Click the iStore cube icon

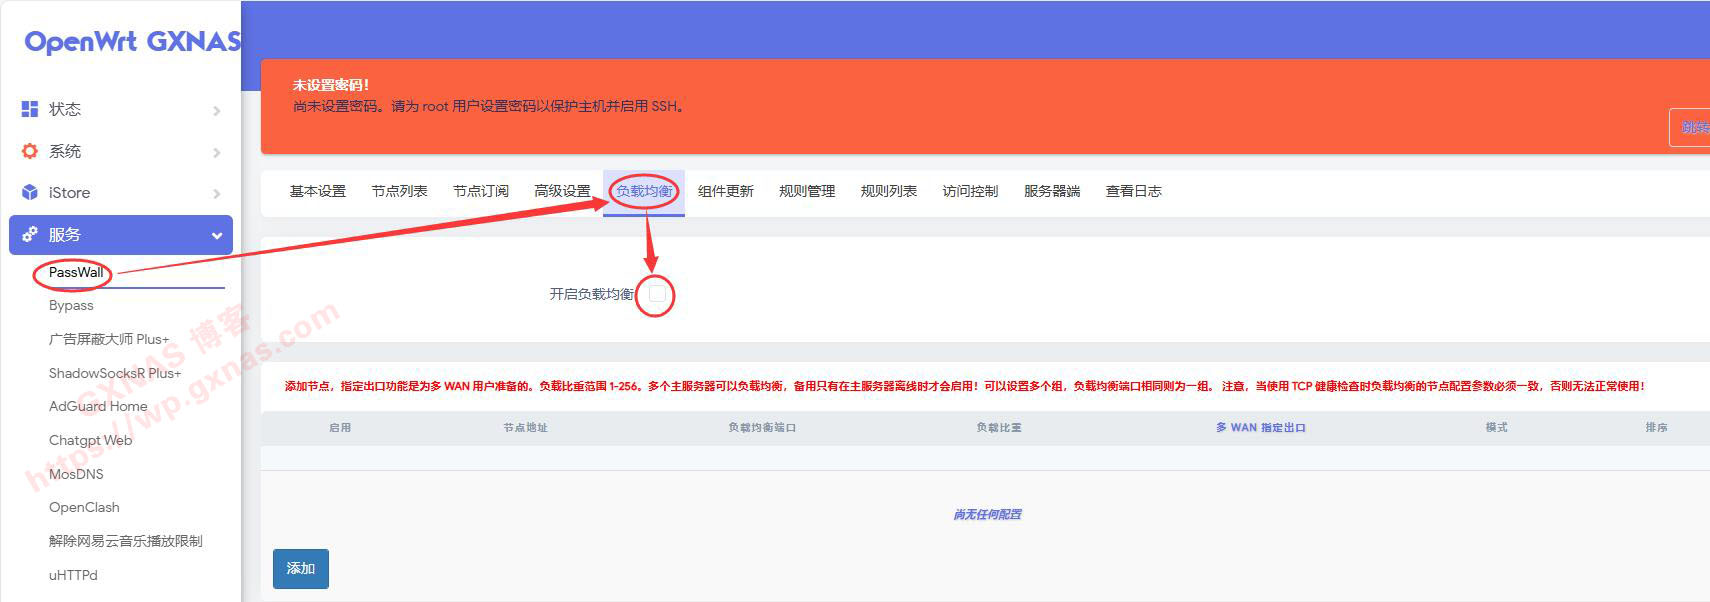(x=30, y=192)
